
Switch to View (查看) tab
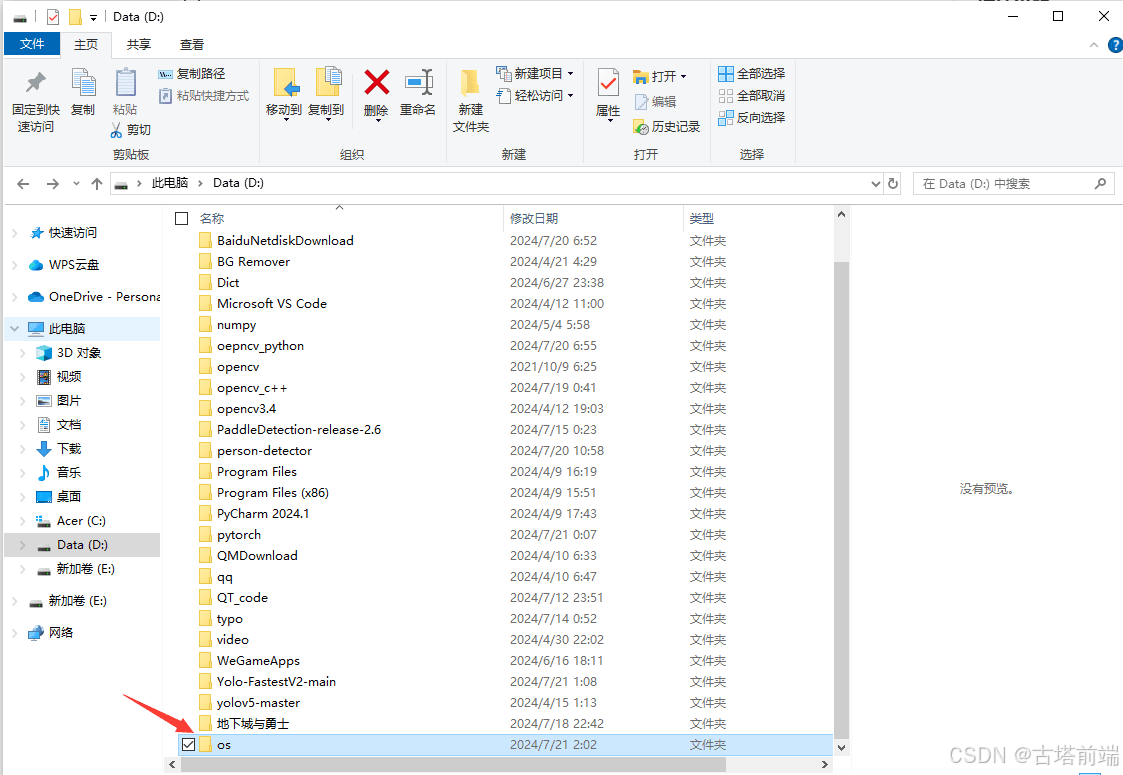click(x=192, y=44)
